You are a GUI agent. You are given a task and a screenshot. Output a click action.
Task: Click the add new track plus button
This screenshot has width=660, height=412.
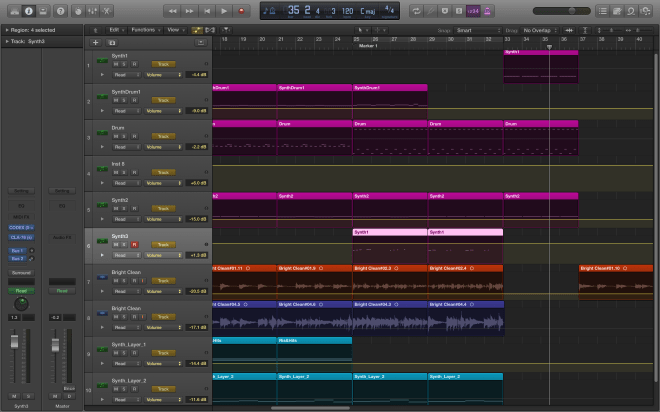(x=96, y=43)
